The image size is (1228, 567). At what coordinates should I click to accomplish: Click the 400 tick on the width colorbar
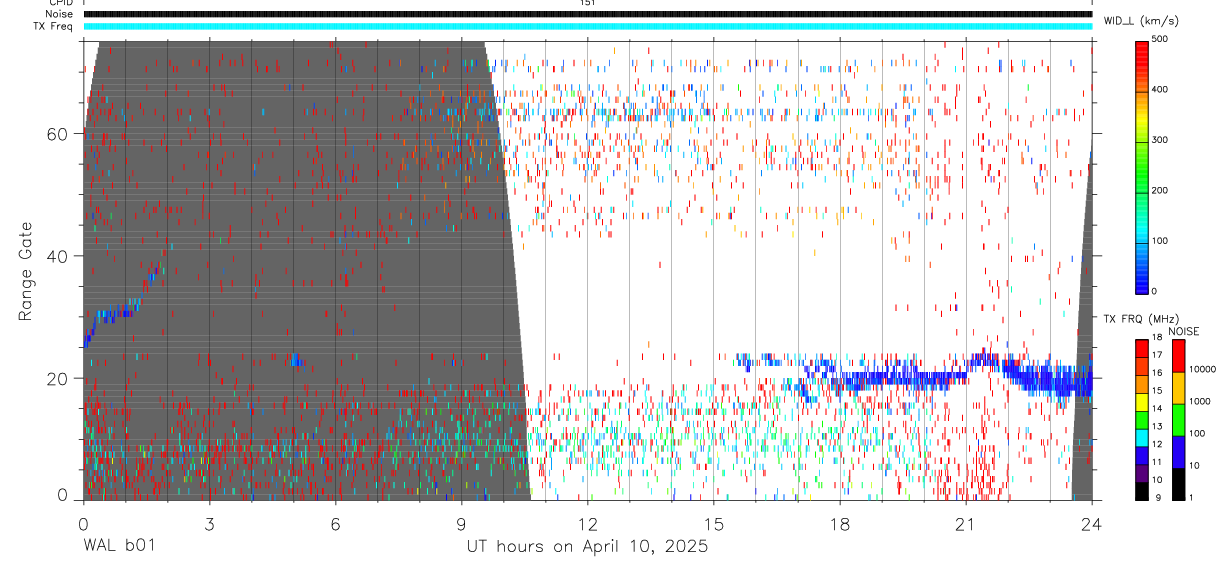pos(1160,90)
